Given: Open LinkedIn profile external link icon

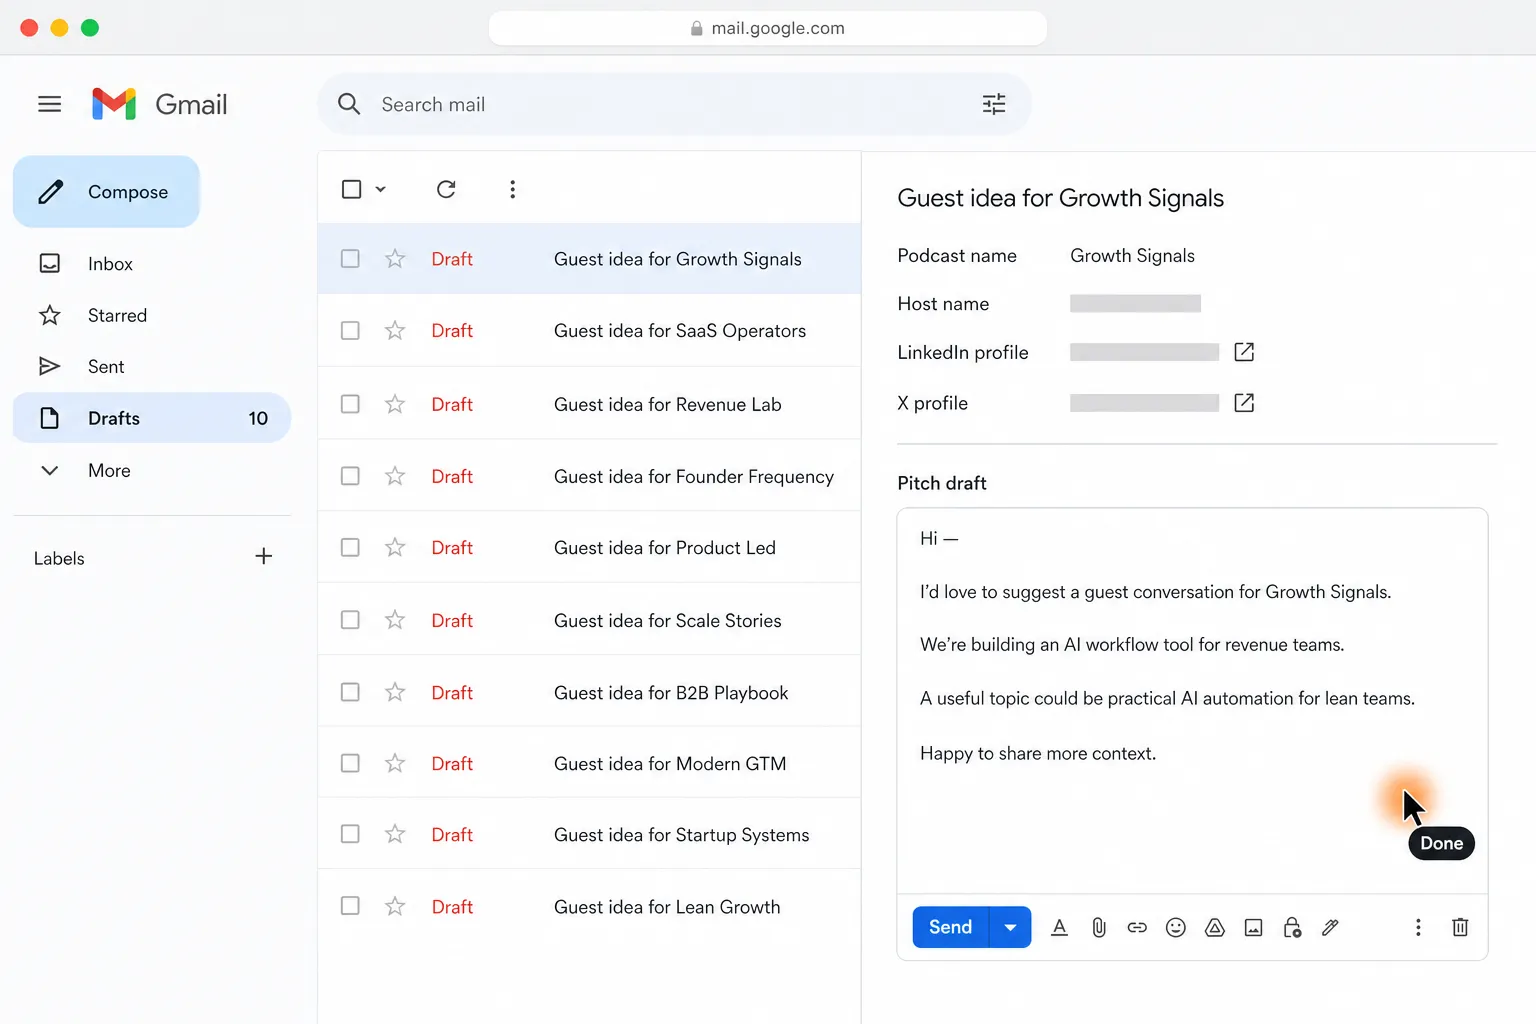Looking at the screenshot, I should coord(1244,352).
